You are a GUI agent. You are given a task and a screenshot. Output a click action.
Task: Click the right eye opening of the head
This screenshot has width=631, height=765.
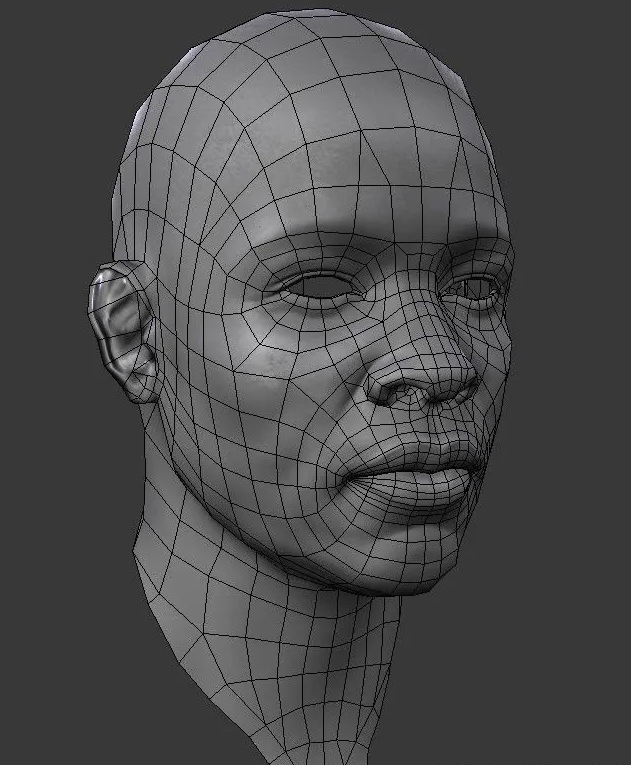coord(478,290)
